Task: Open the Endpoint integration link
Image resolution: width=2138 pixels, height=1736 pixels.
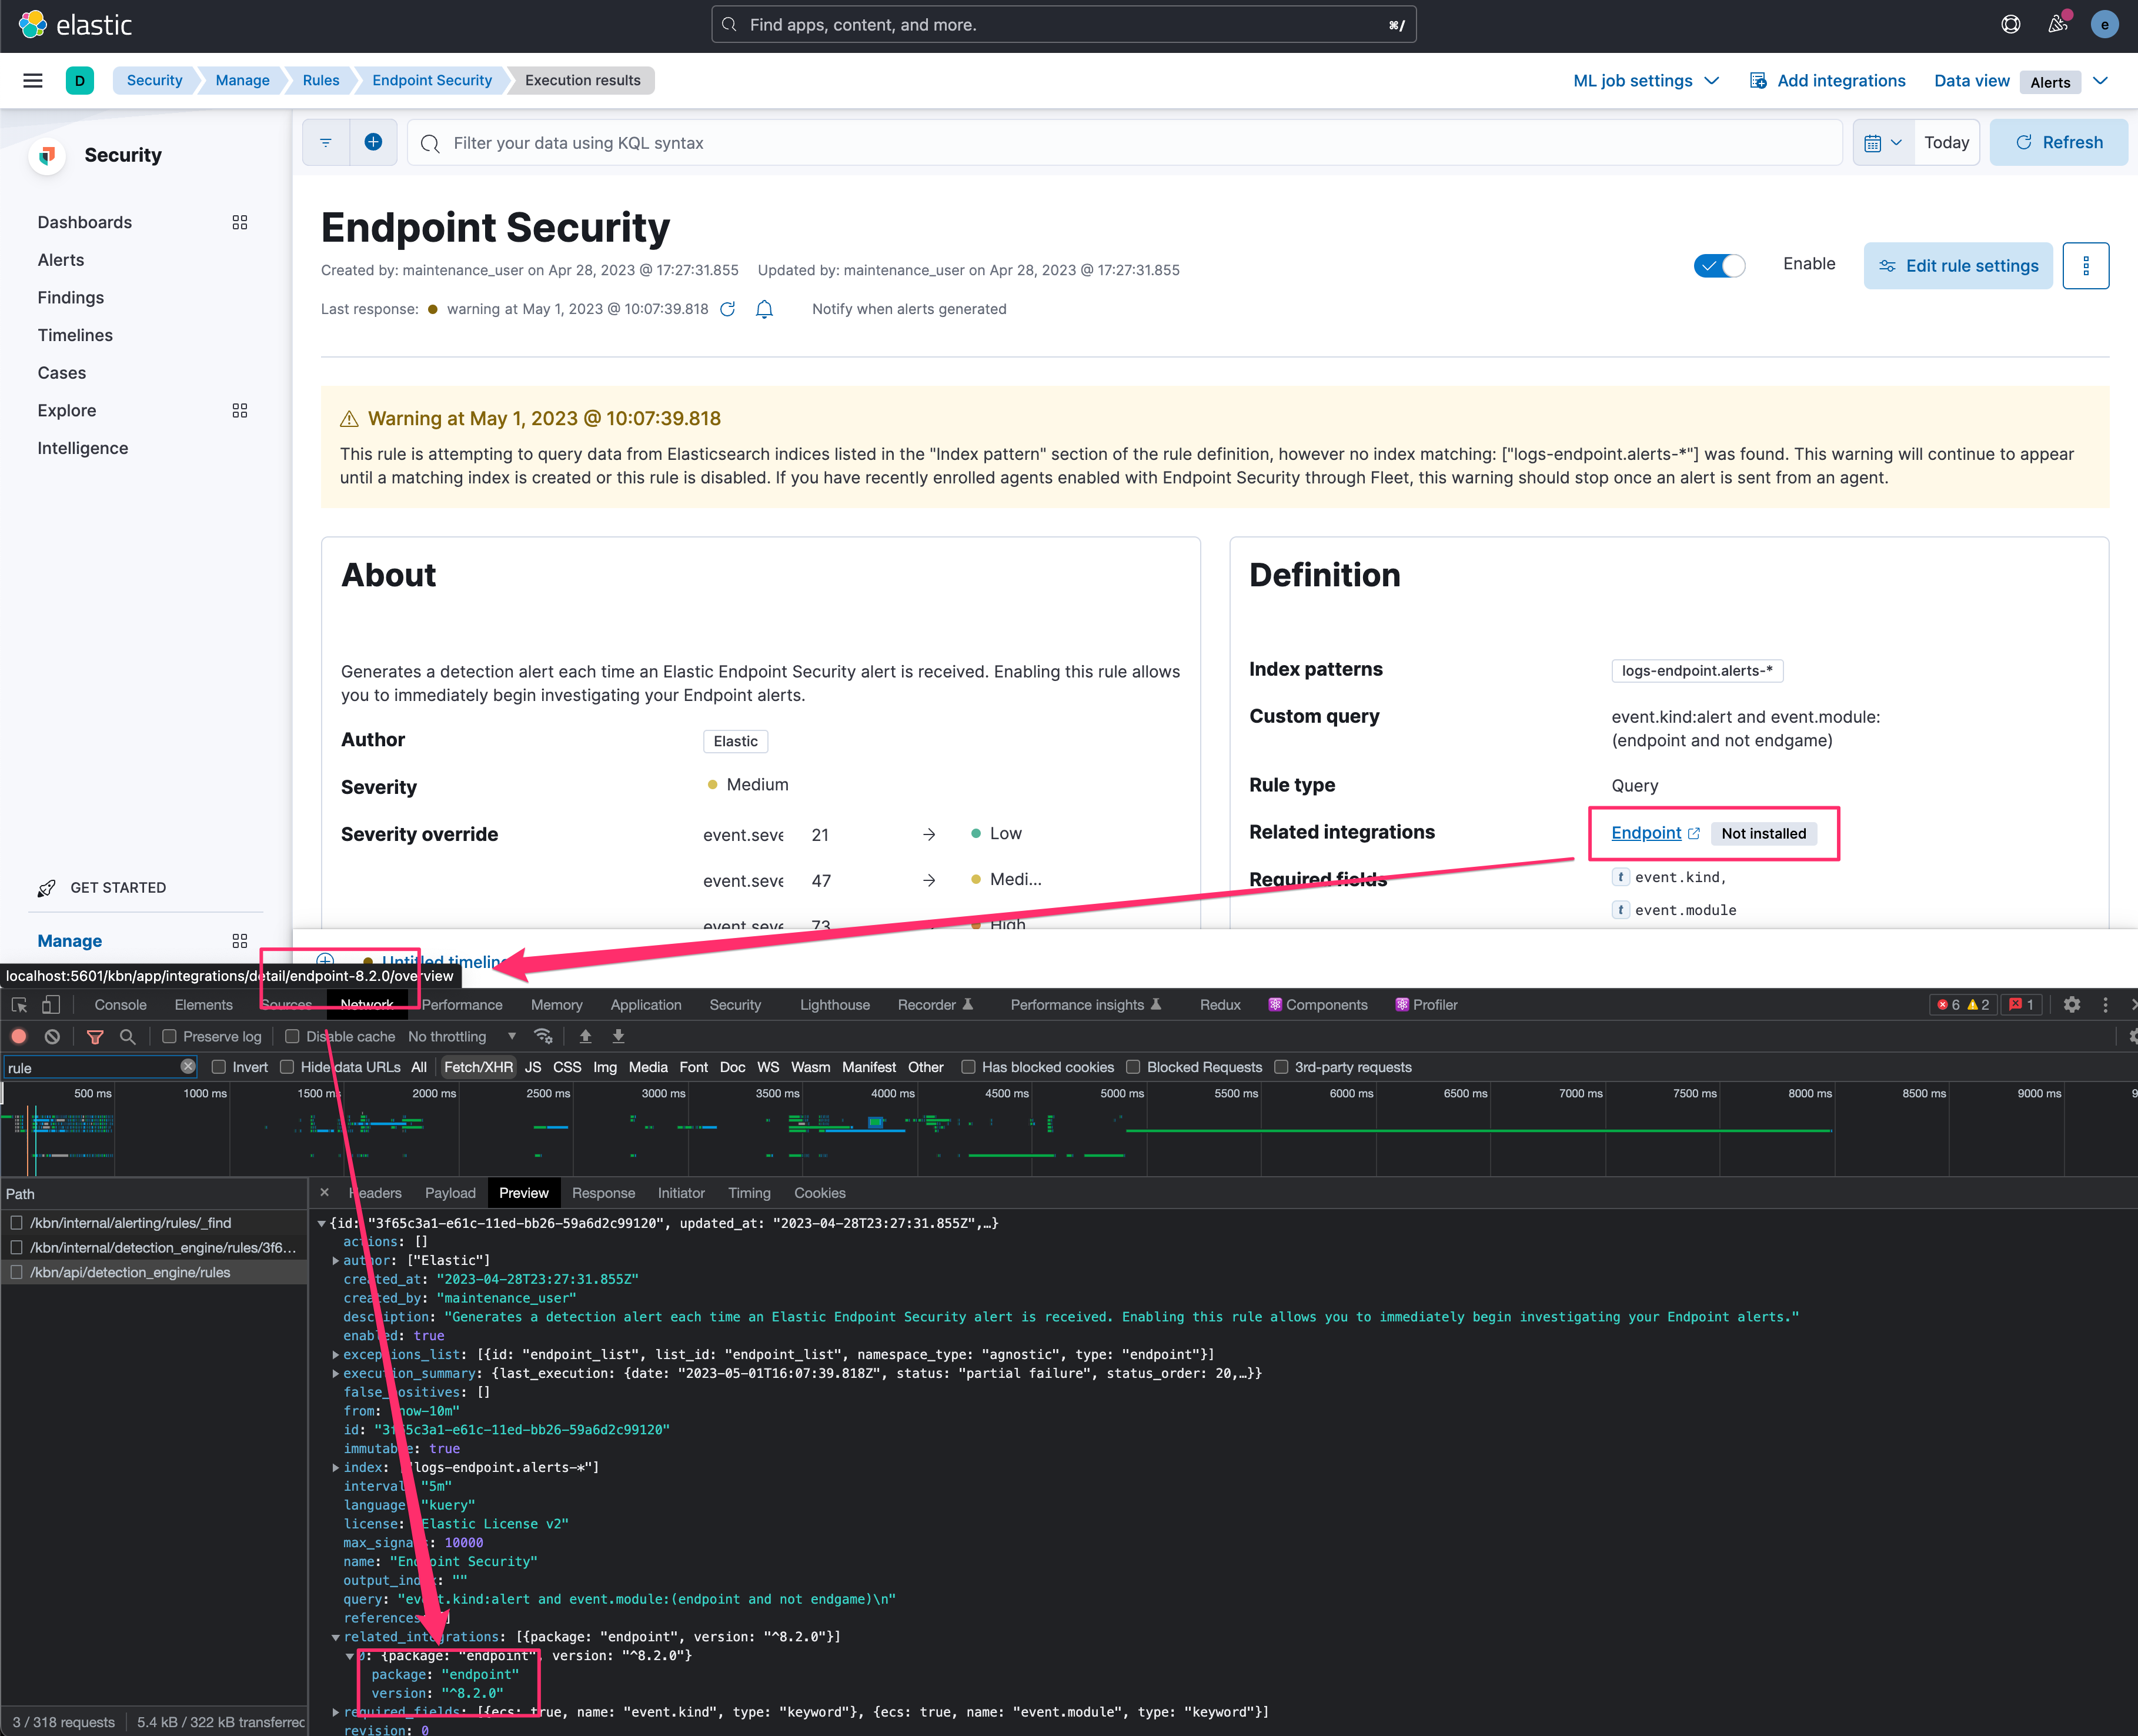Action: point(1646,832)
